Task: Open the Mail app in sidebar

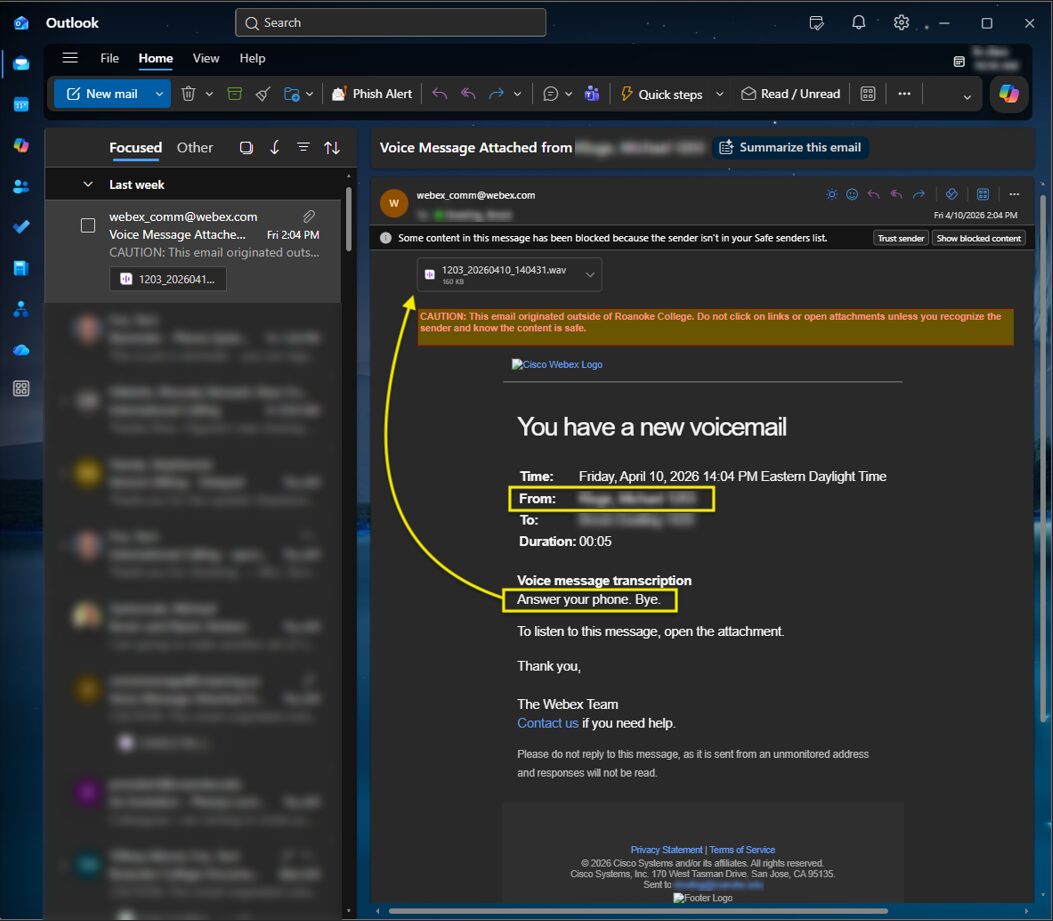Action: pyautogui.click(x=21, y=64)
